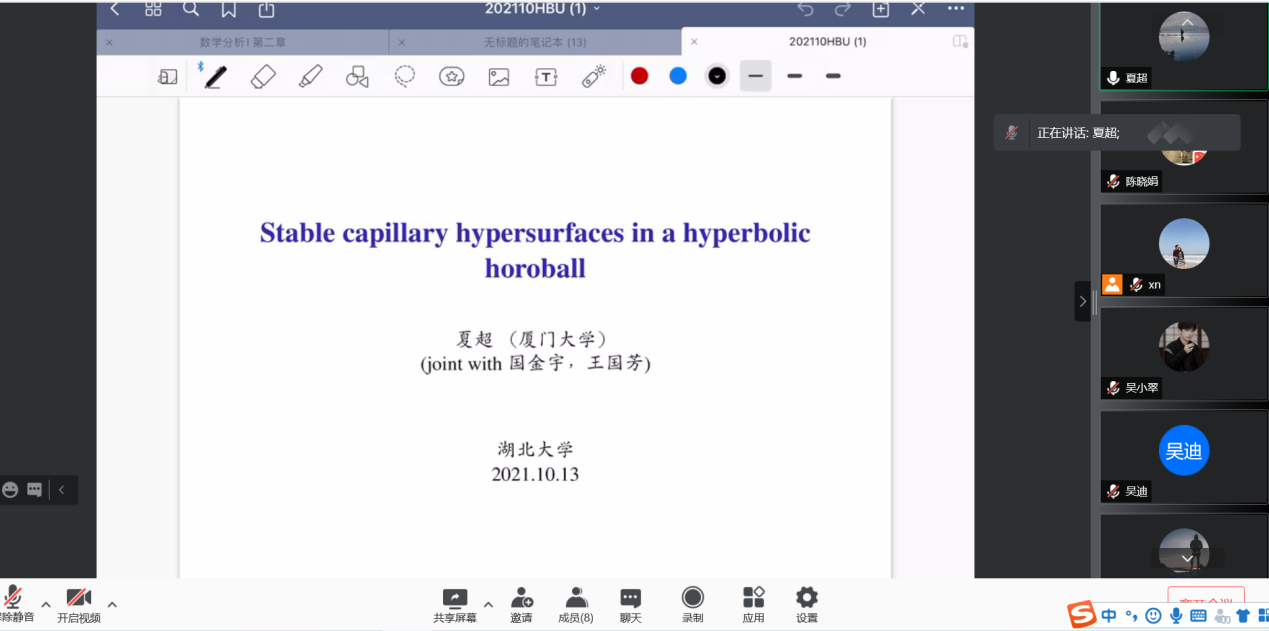
Task: Choose the lasso selection tool
Action: tap(405, 76)
